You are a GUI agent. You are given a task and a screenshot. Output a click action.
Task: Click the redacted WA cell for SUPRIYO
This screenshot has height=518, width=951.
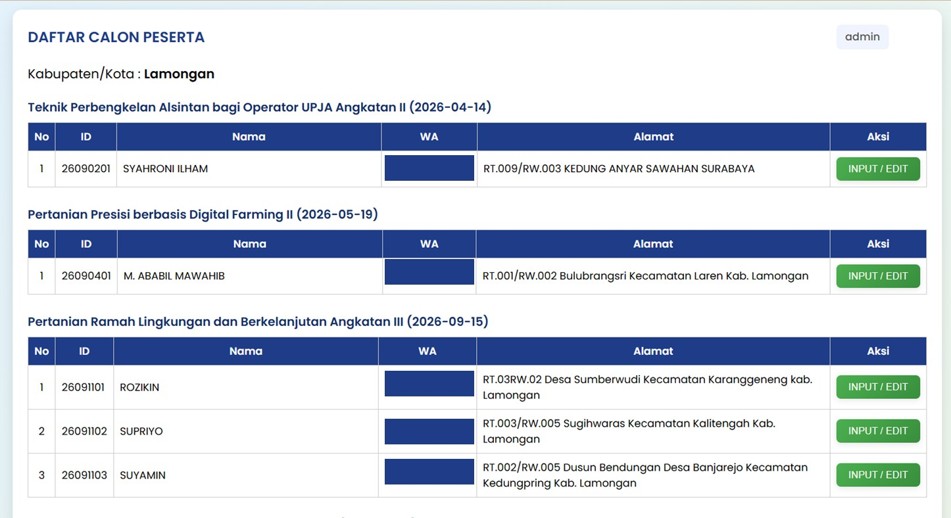coord(429,431)
